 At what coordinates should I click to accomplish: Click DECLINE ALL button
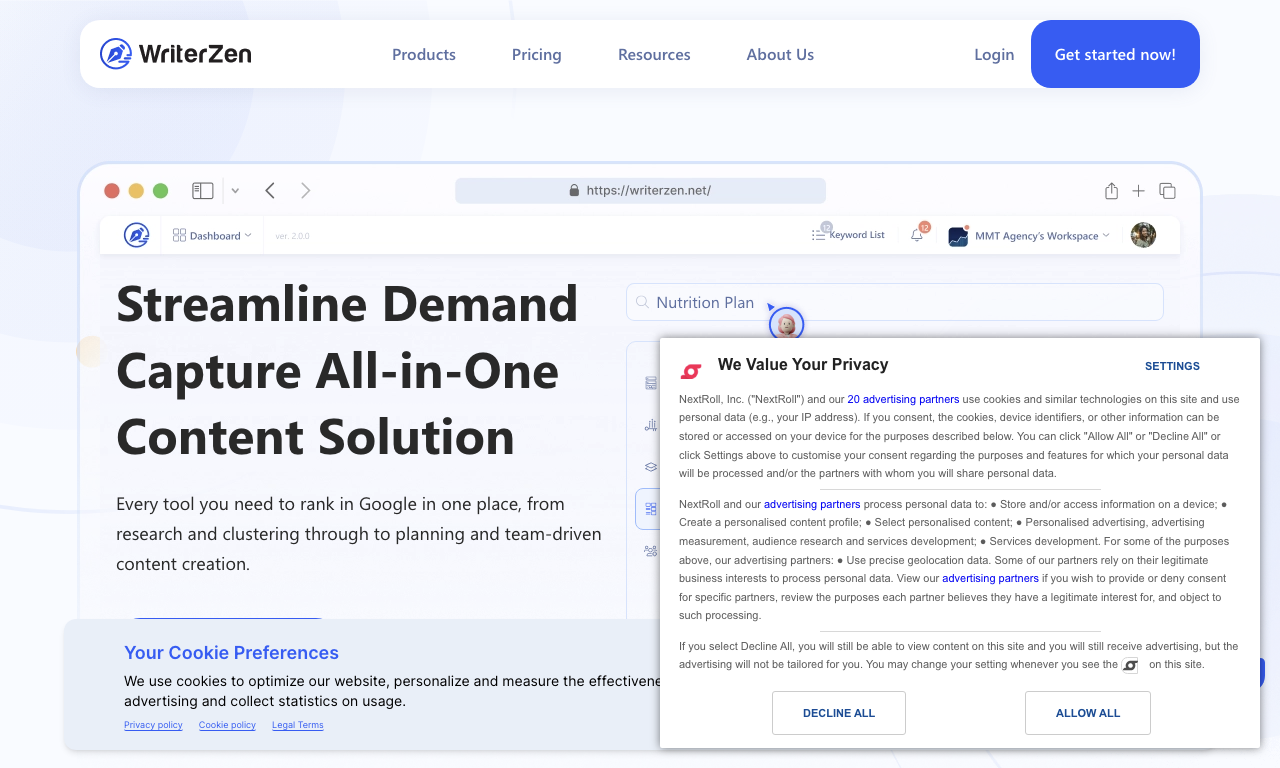tap(839, 713)
